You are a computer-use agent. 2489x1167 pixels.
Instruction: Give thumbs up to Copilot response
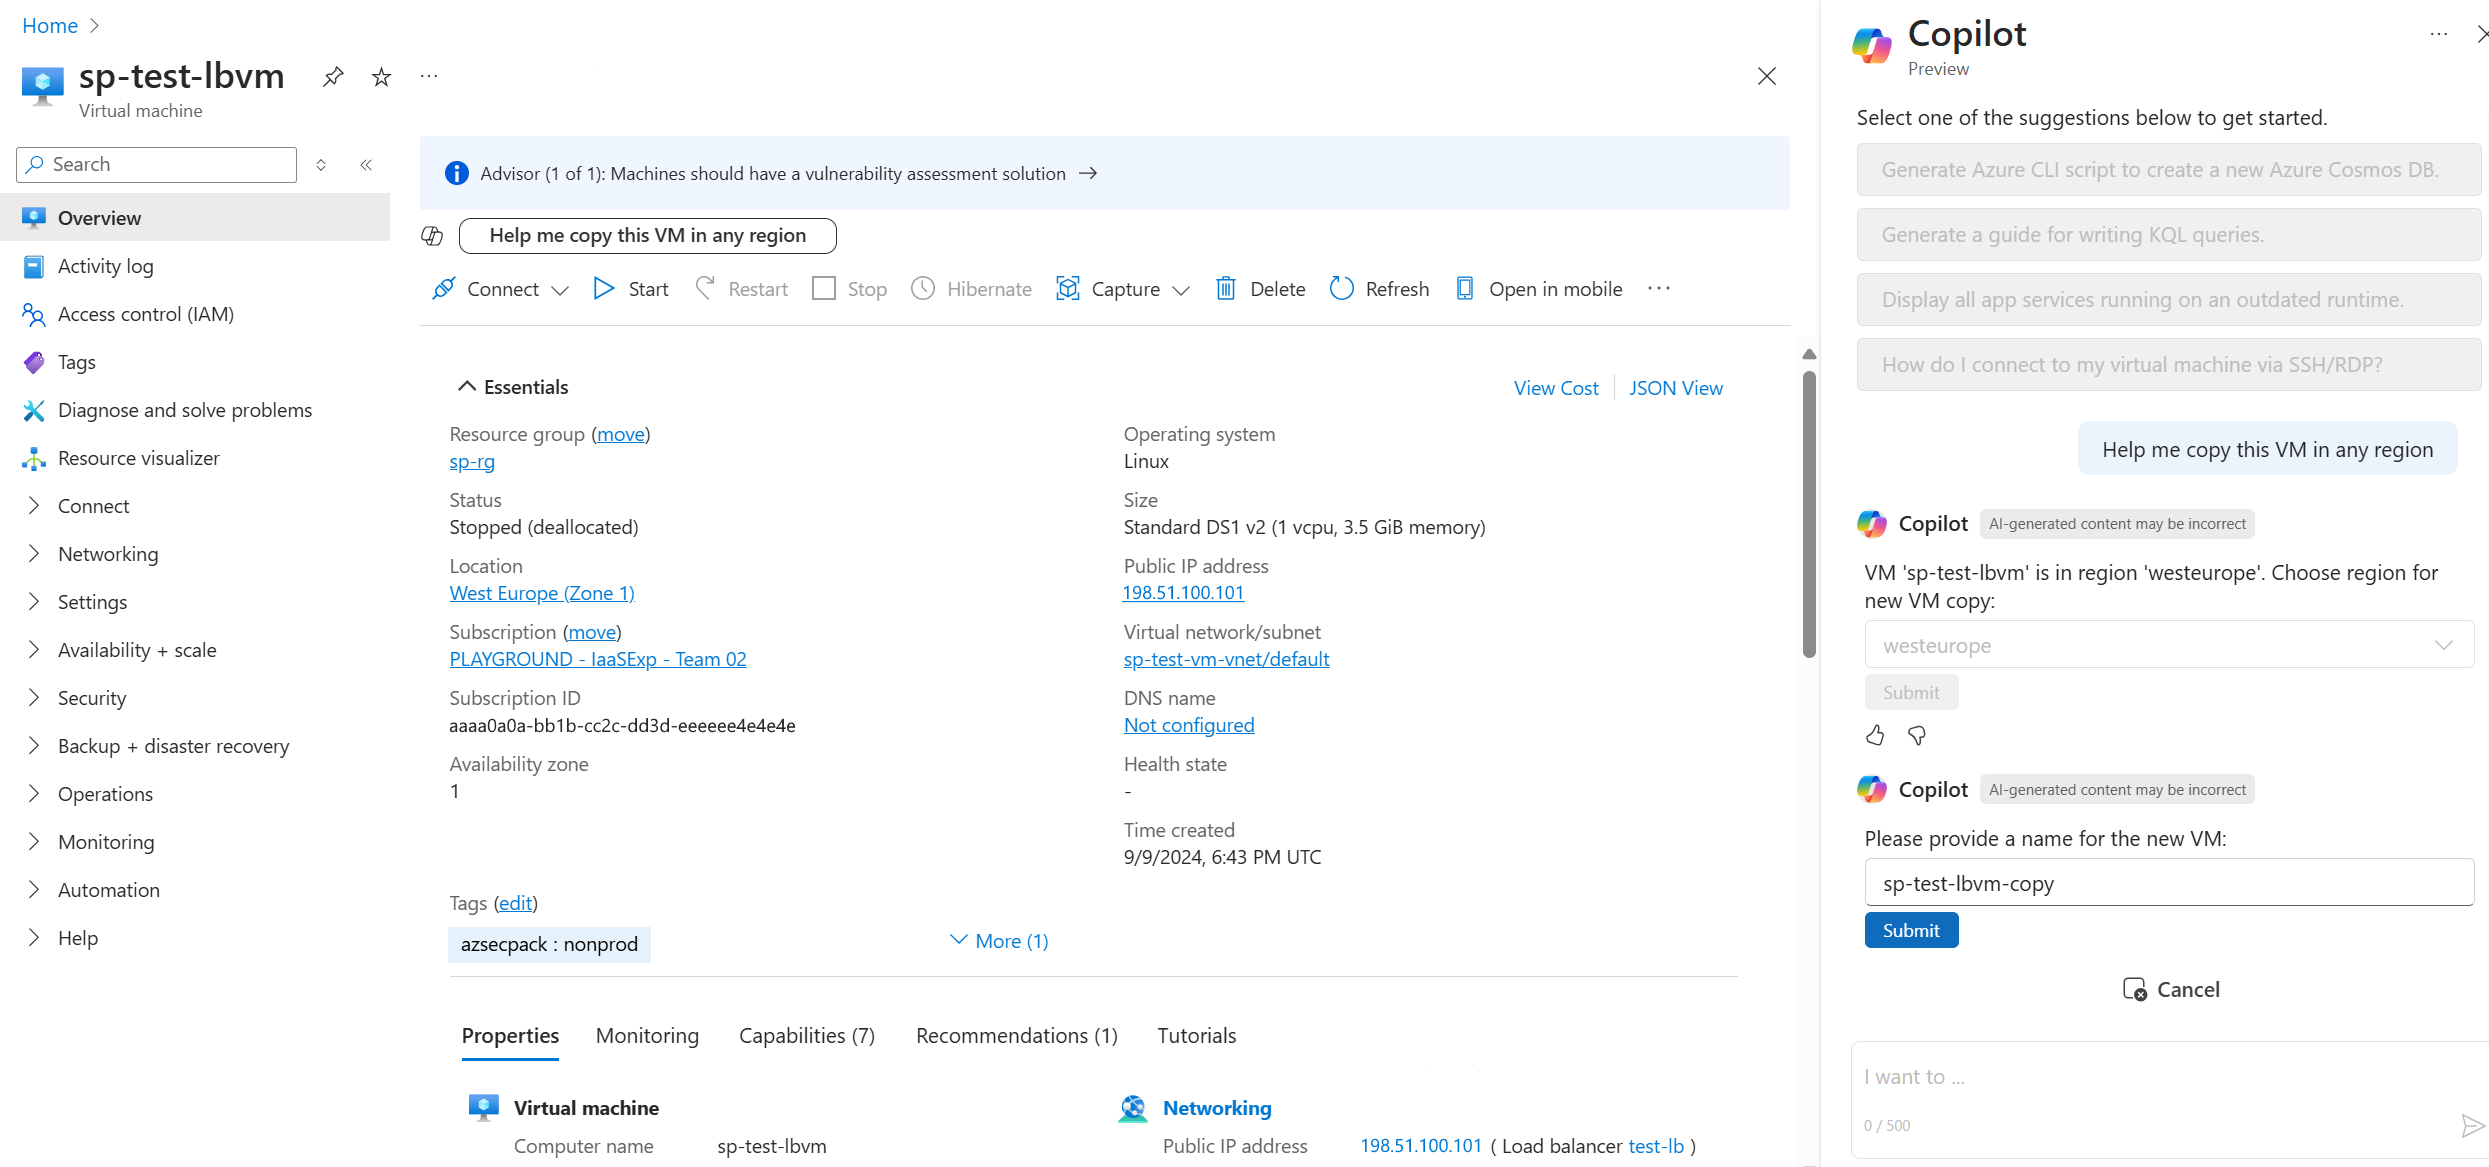(1875, 736)
